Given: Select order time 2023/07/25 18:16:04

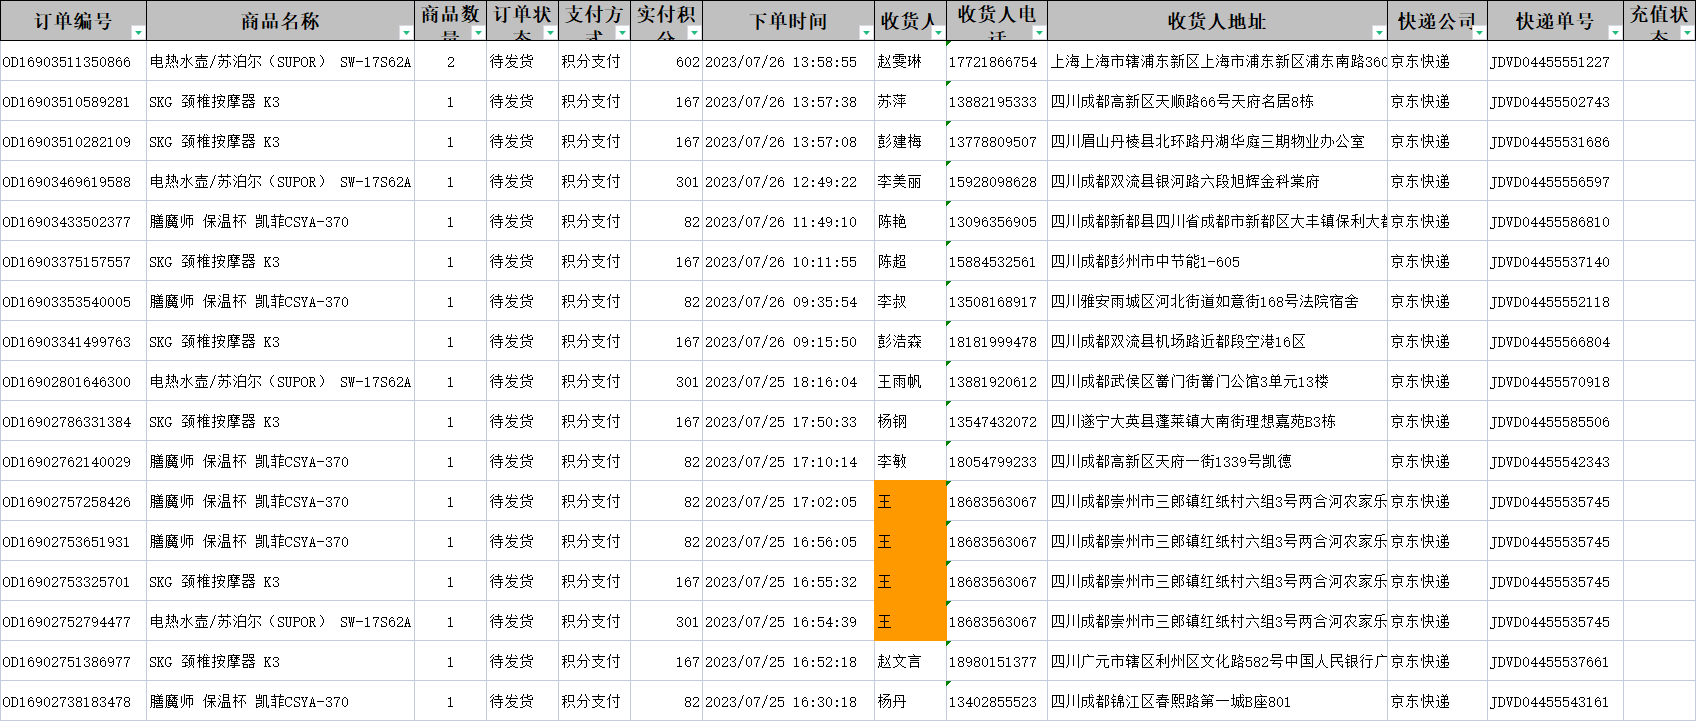Looking at the screenshot, I should (x=781, y=382).
